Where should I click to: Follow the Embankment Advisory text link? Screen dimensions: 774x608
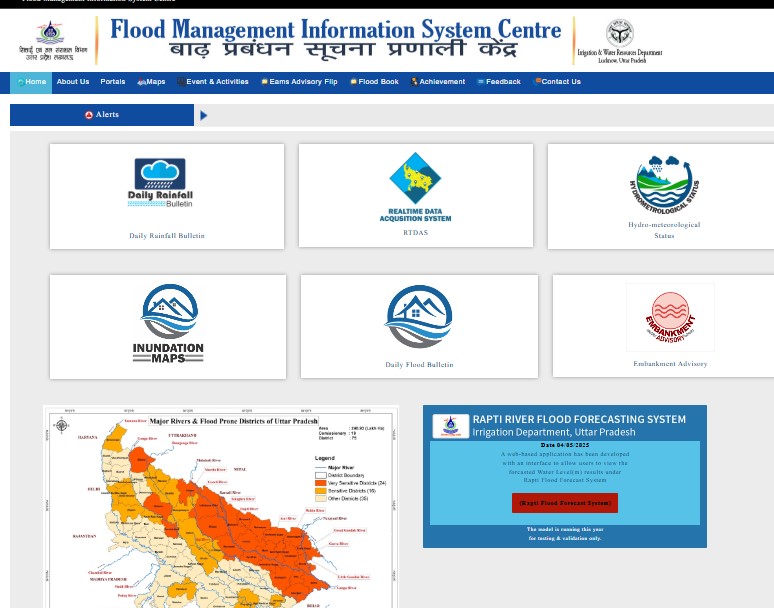tap(670, 364)
